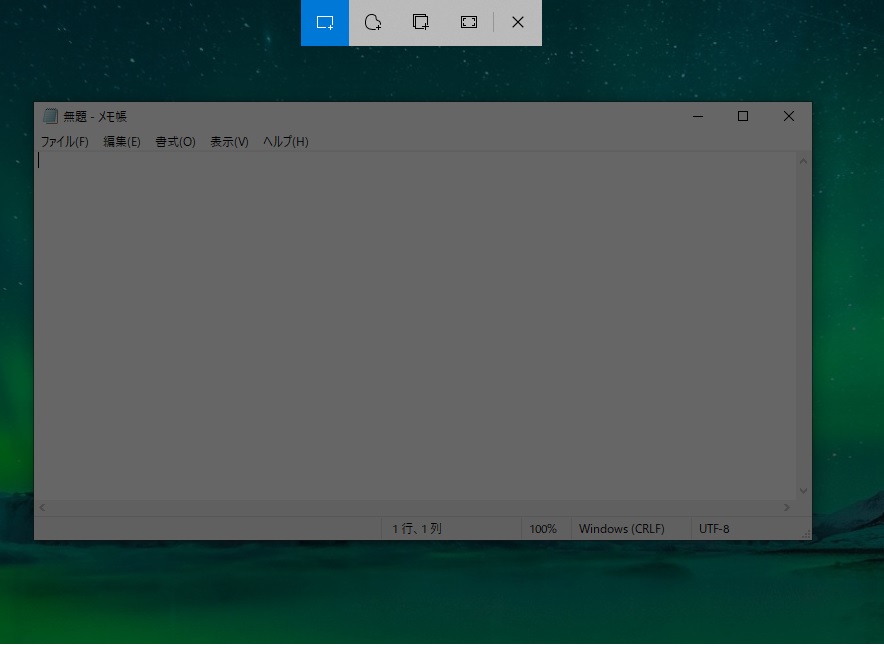Select the rectangular snip mode
The height and width of the screenshot is (648, 884).
pos(325,23)
